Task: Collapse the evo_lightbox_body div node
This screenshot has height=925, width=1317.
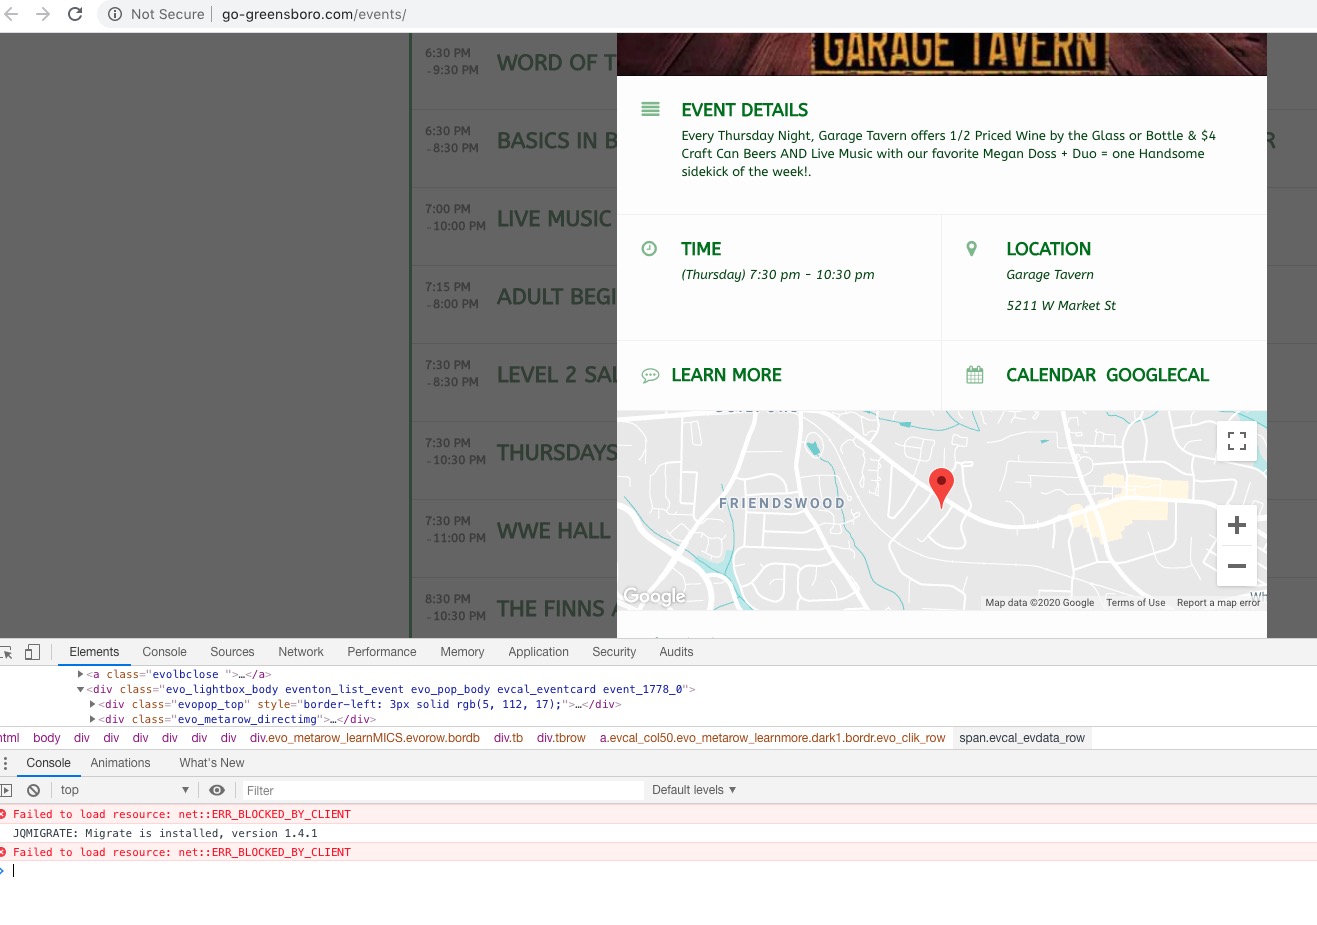Action: click(81, 689)
